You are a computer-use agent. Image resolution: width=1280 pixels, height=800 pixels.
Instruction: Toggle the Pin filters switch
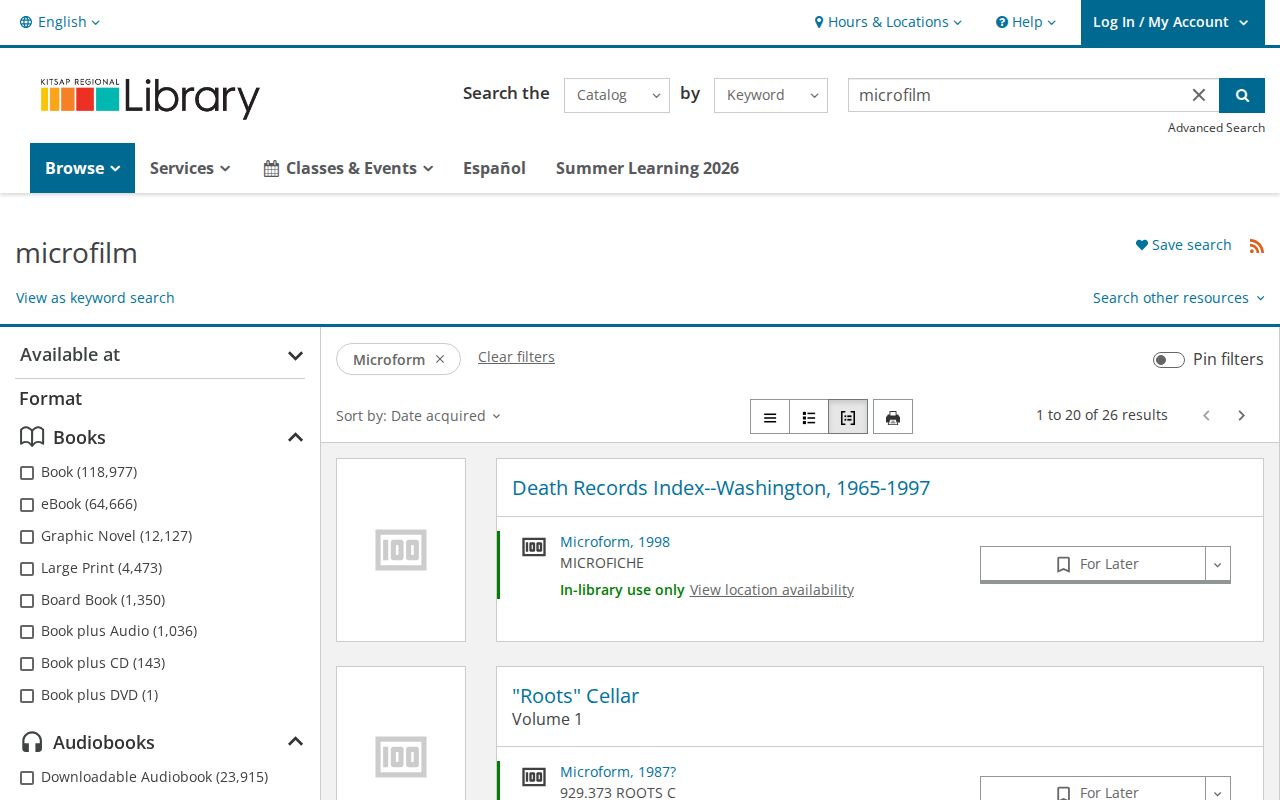click(1169, 360)
